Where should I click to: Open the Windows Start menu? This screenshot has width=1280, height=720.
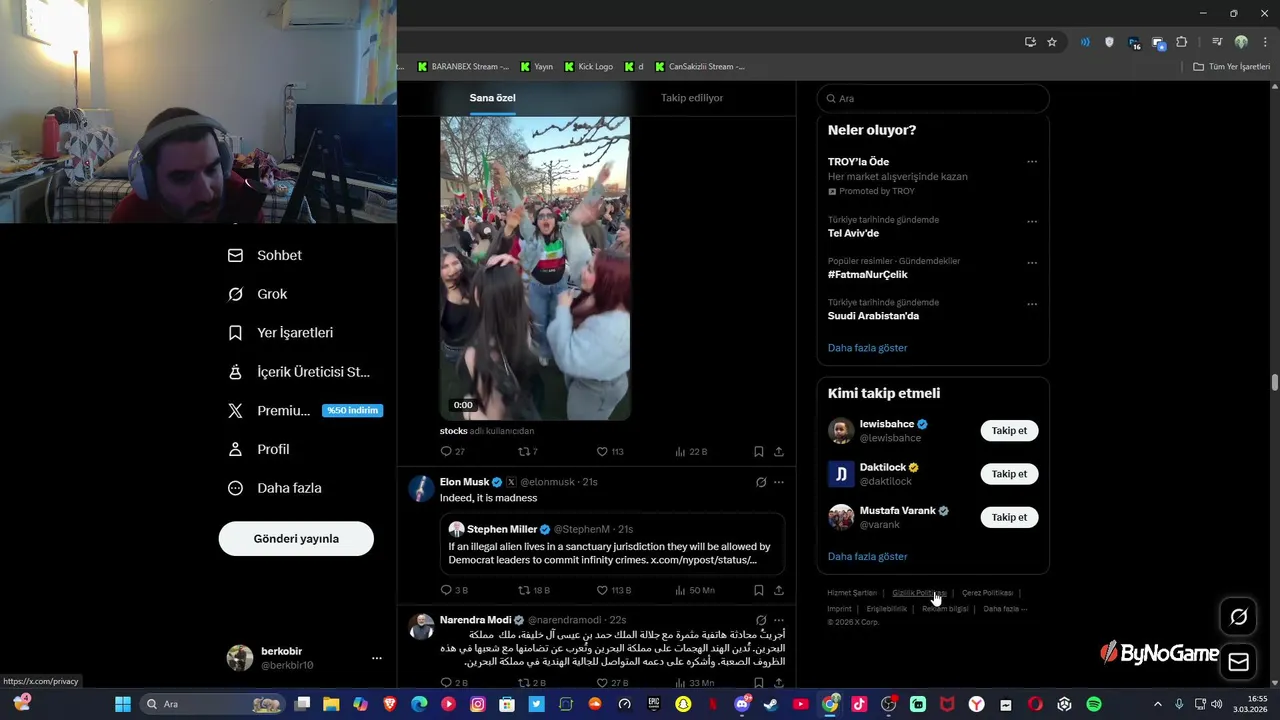coord(123,704)
